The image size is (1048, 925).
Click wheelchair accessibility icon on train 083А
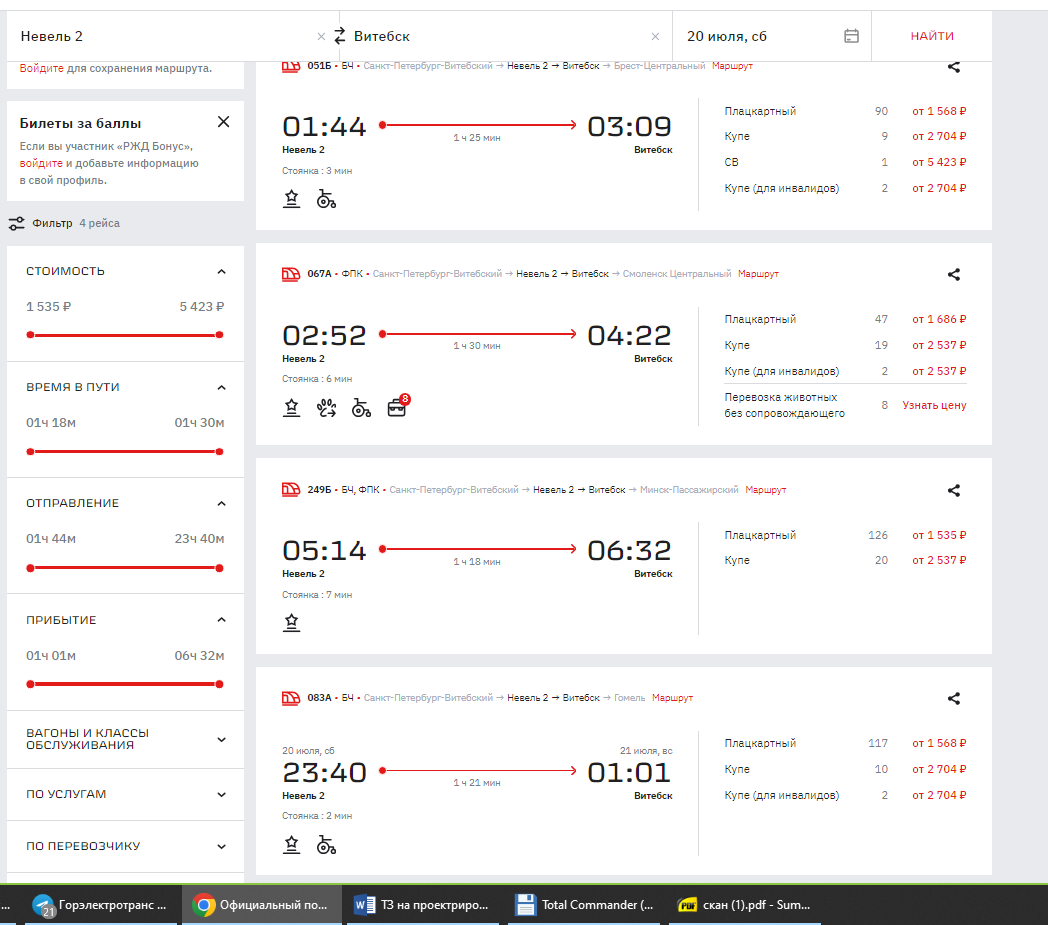pos(326,845)
